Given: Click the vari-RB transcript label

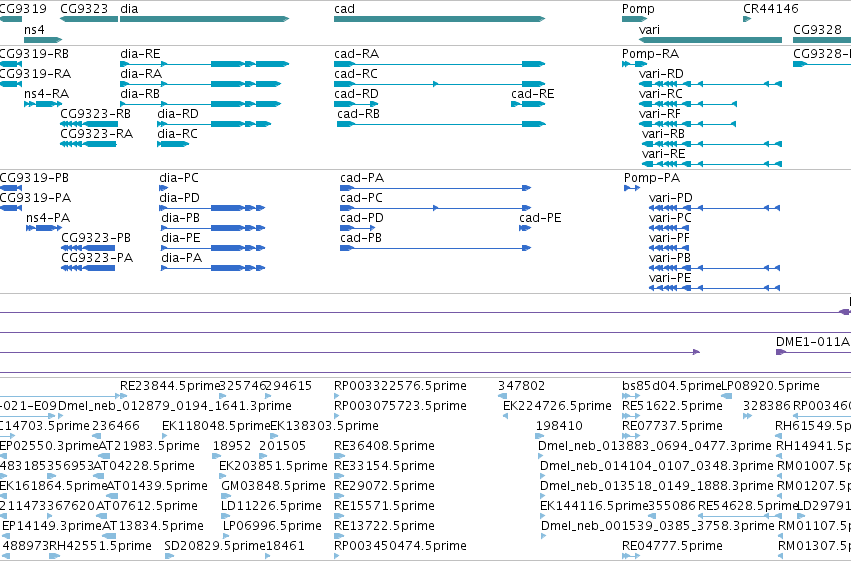Looking at the screenshot, I should point(663,134).
